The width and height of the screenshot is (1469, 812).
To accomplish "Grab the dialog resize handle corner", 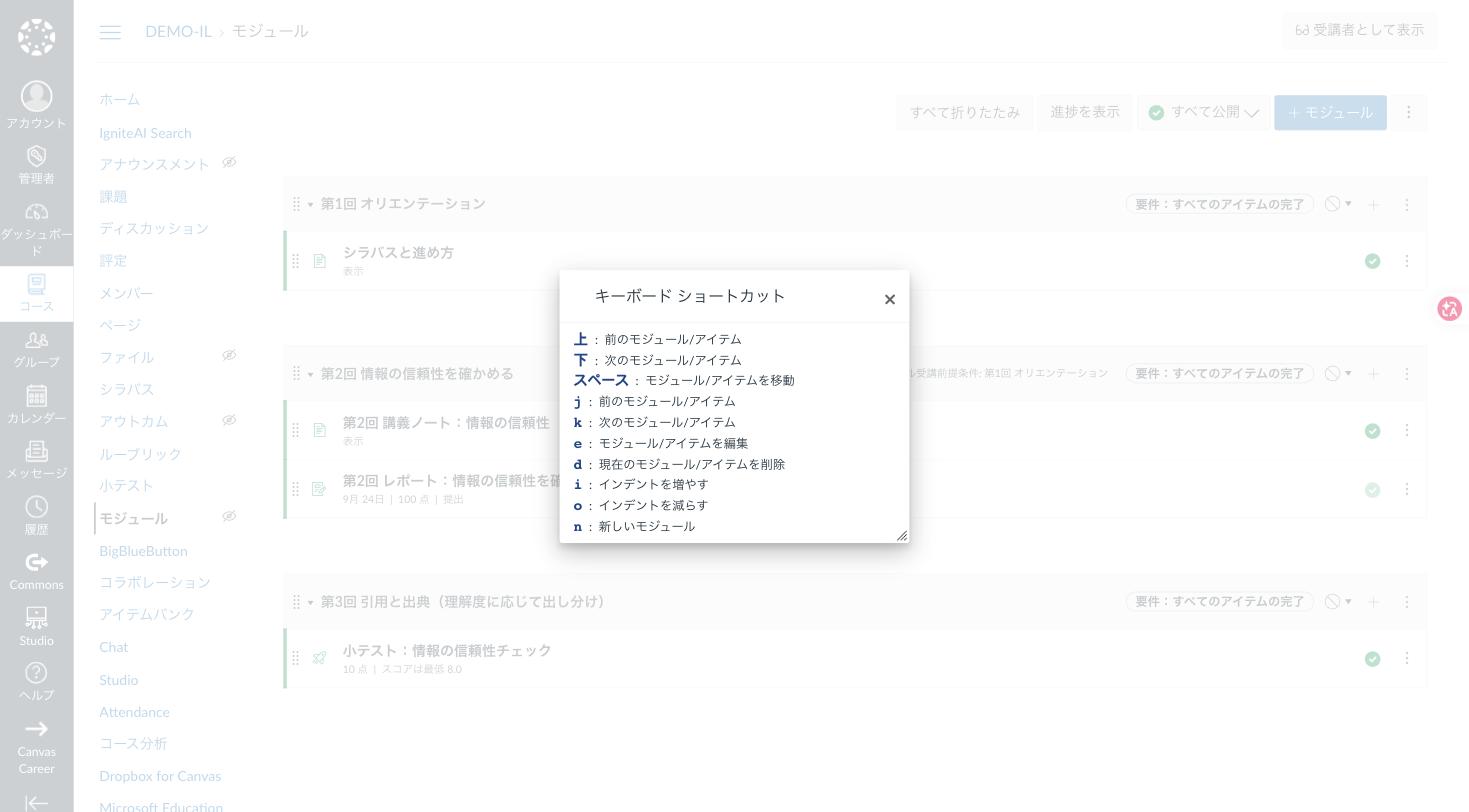I will [901, 535].
